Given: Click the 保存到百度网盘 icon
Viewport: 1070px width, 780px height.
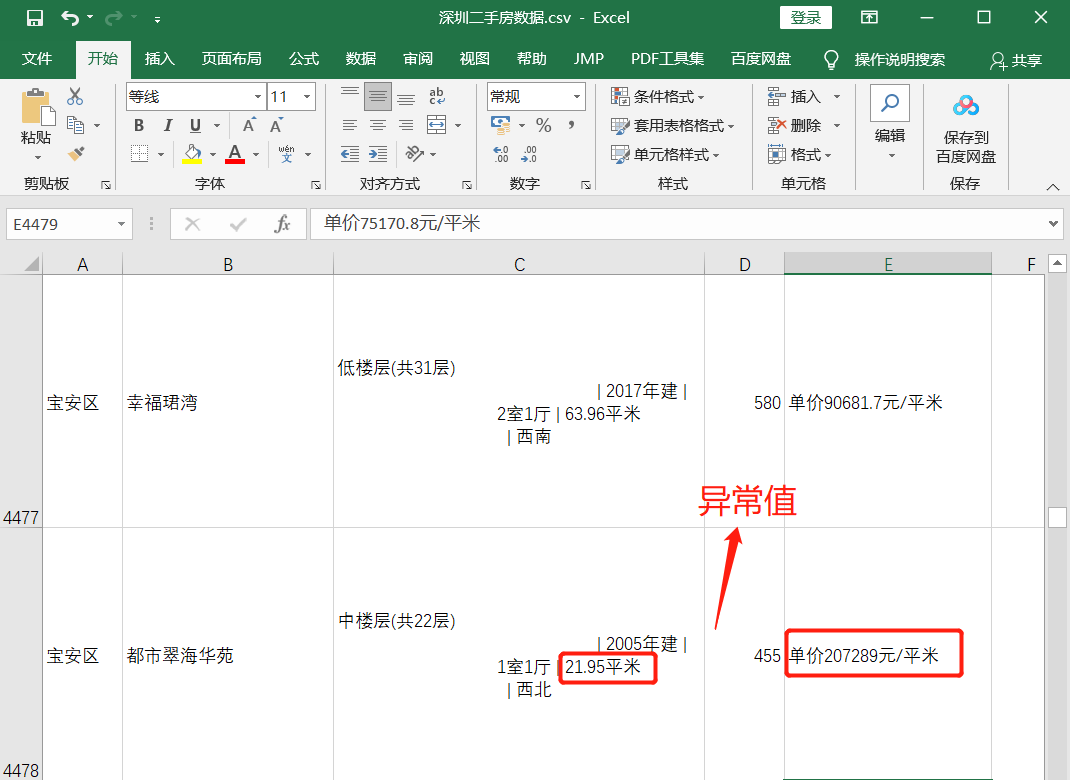Looking at the screenshot, I should (964, 104).
